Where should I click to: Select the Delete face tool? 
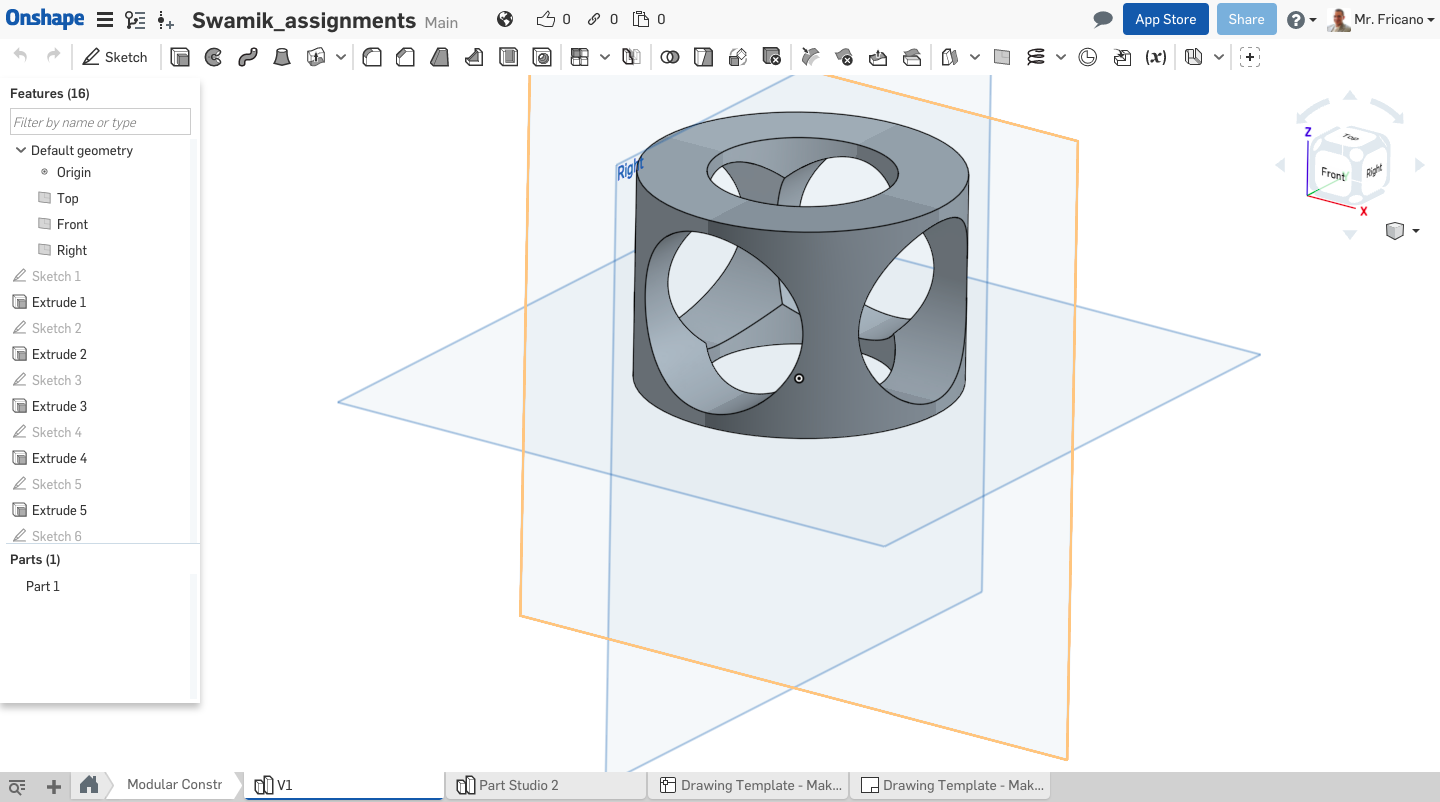(844, 57)
